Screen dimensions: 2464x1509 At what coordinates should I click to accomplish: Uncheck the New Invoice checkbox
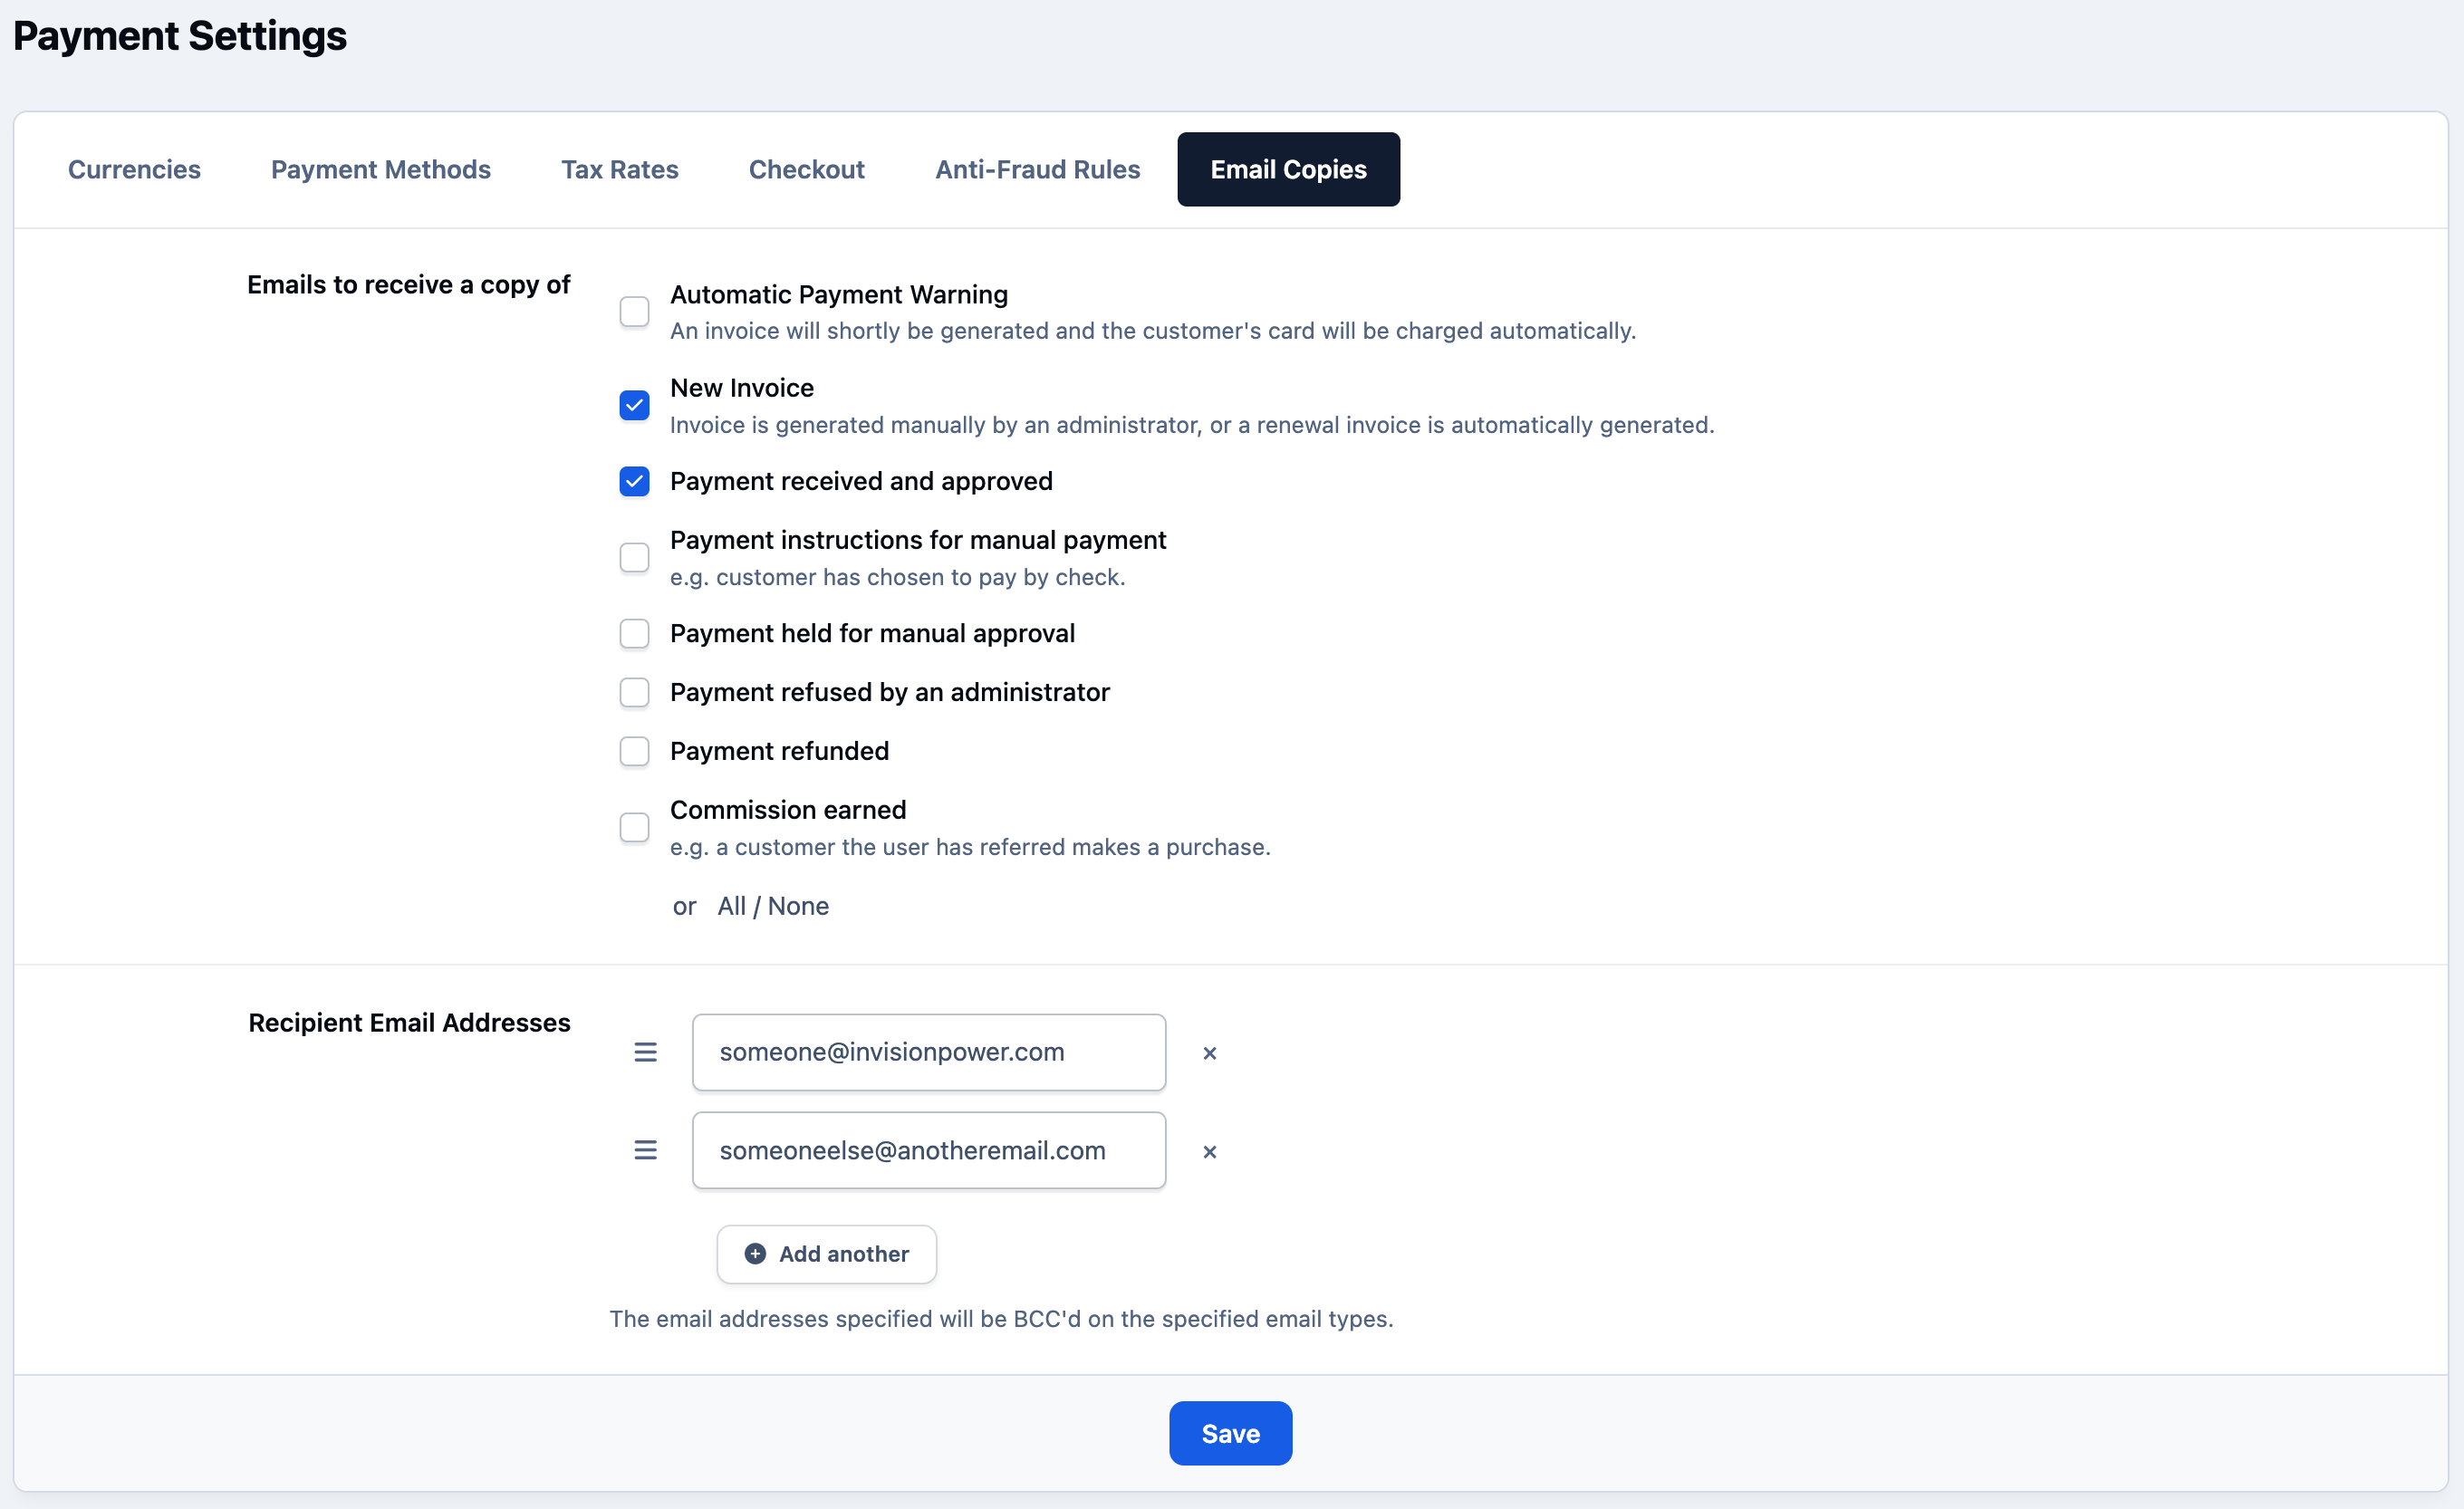pyautogui.click(x=634, y=405)
